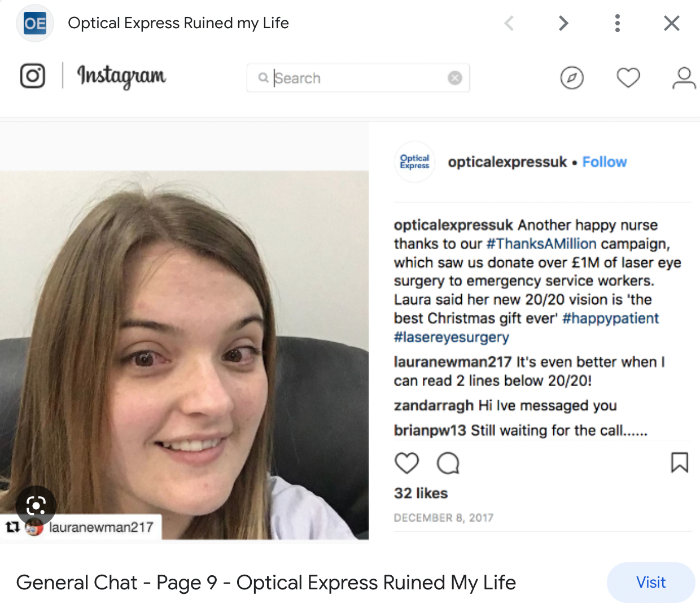This screenshot has height=606, width=700.
Task: Close the image preview panel
Action: click(x=671, y=23)
